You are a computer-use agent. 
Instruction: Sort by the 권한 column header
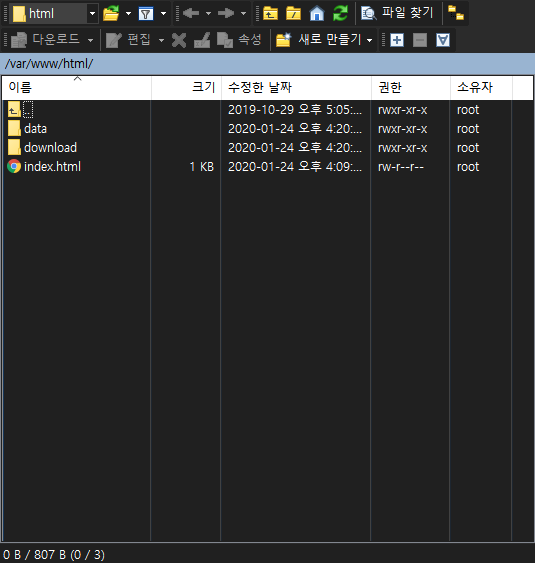[x=411, y=87]
